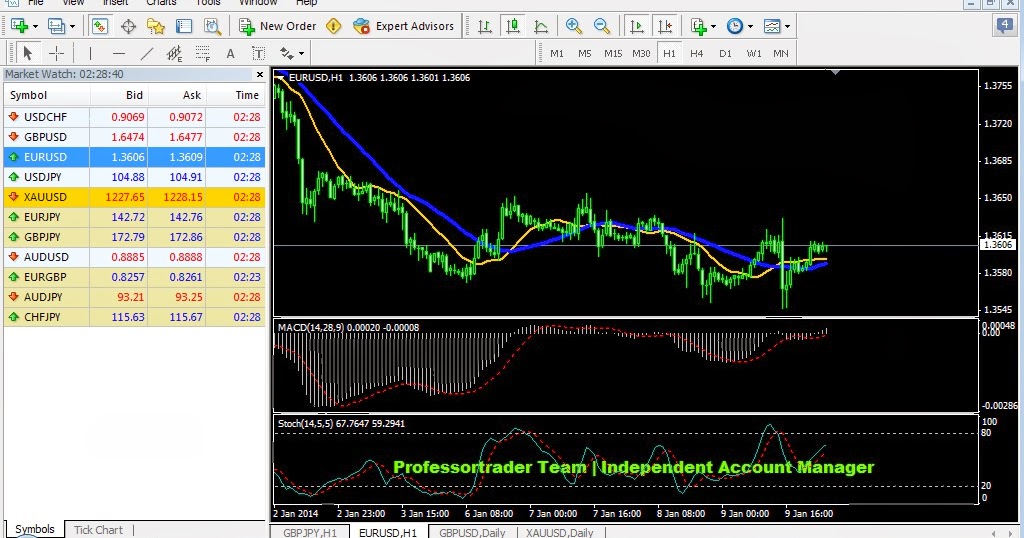Select the Fibonacci Retracement tool
The height and width of the screenshot is (538, 1024).
click(x=202, y=53)
